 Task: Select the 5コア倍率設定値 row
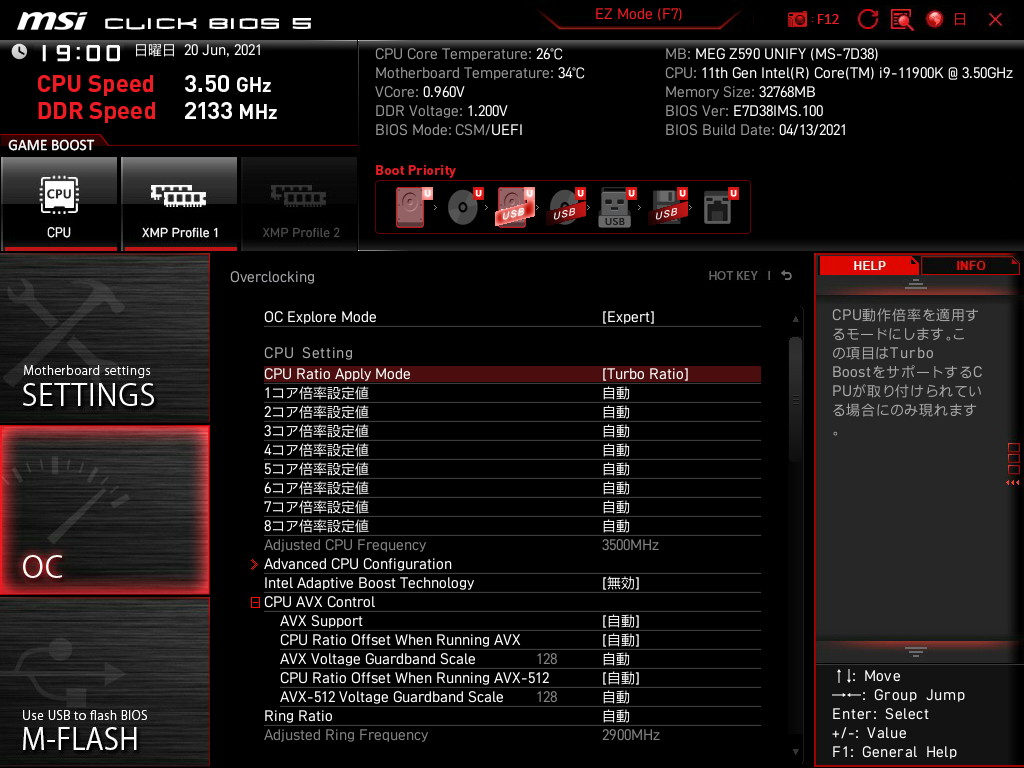(512, 468)
